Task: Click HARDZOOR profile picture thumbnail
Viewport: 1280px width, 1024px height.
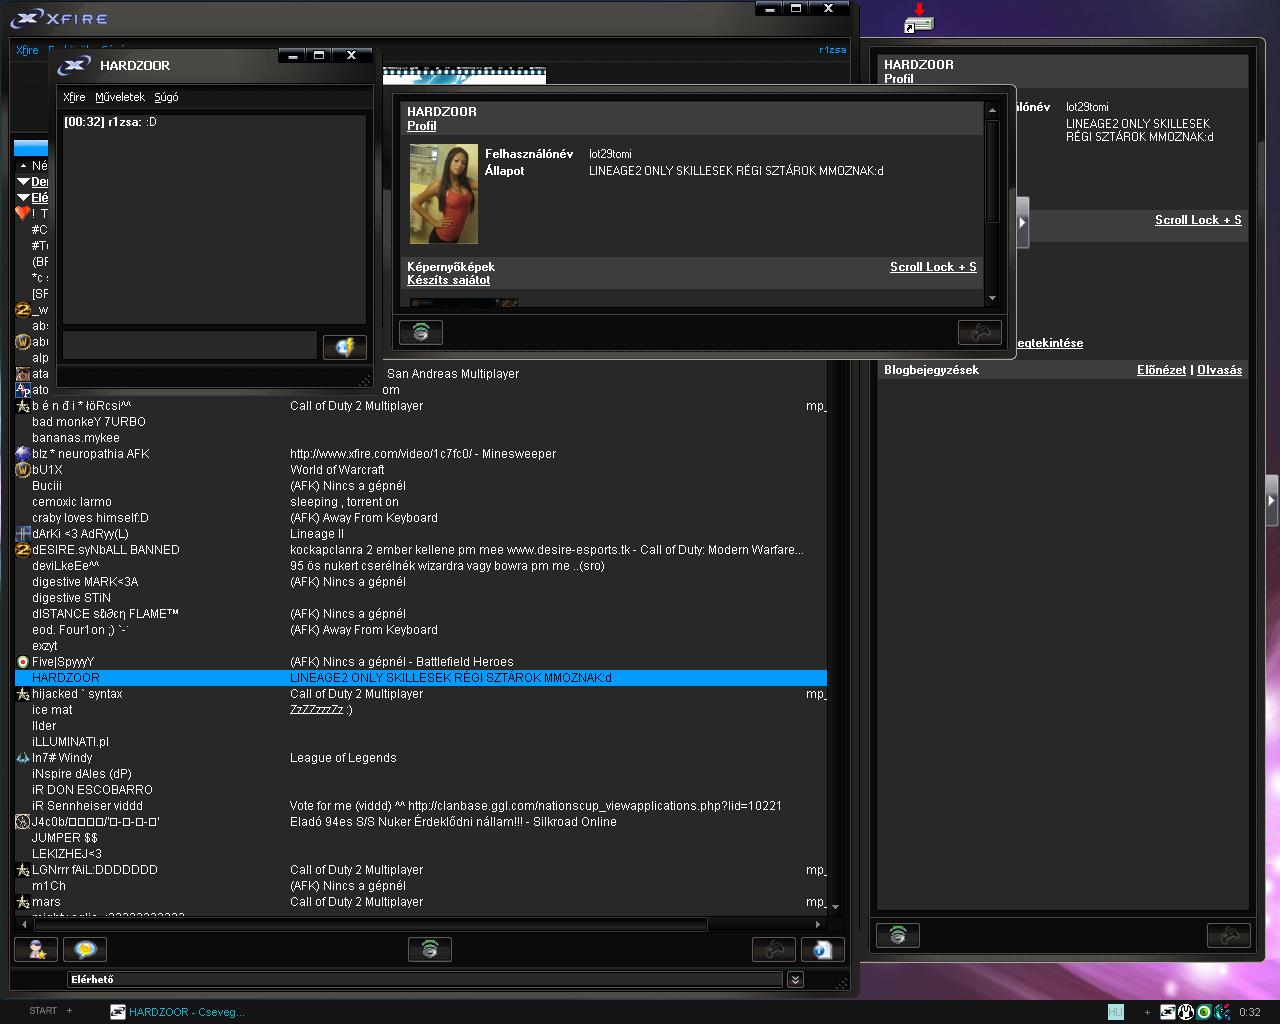Action: (444, 194)
